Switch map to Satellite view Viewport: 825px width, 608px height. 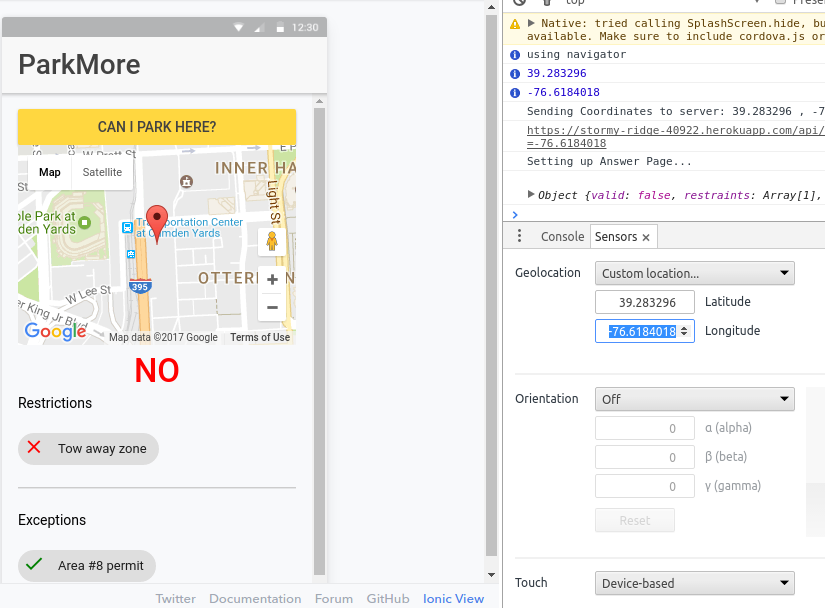point(102,173)
